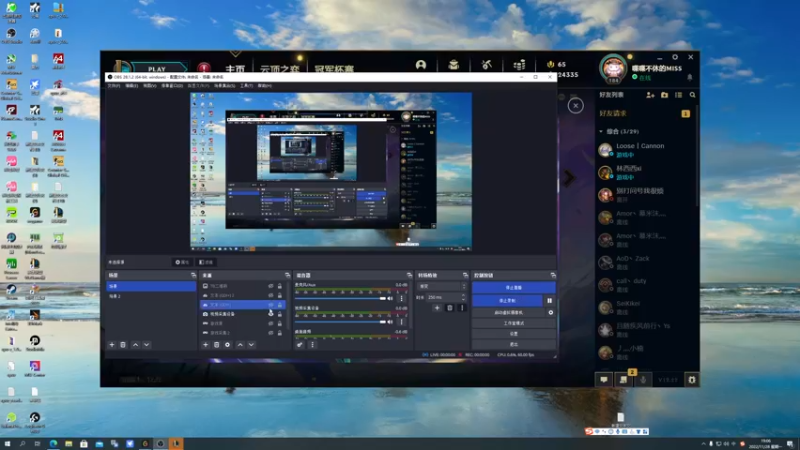Image resolution: width=800 pixels, height=450 pixels.
Task: Open audio mixer menu via bottom three-dot icon
Action: [312, 345]
